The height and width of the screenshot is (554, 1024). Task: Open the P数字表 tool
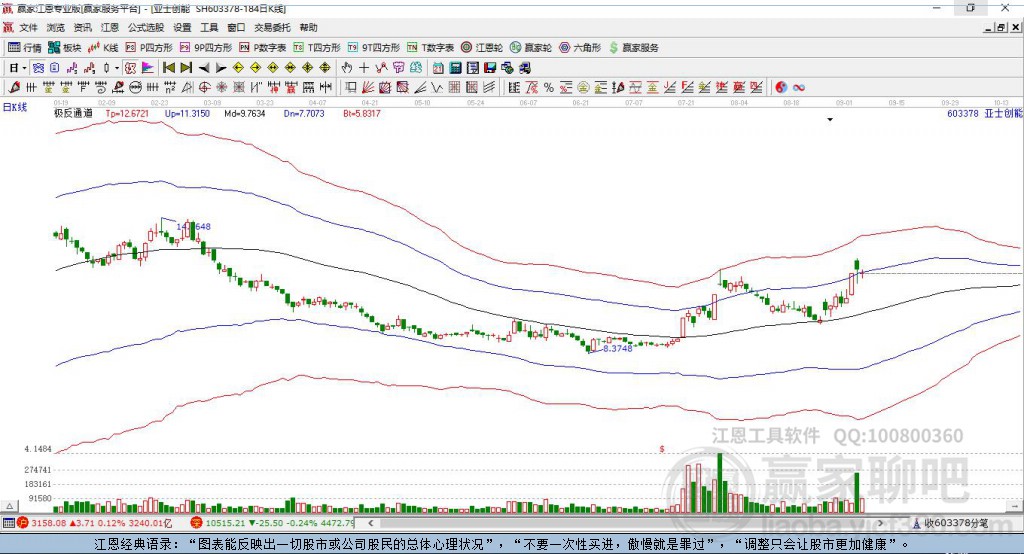click(263, 48)
